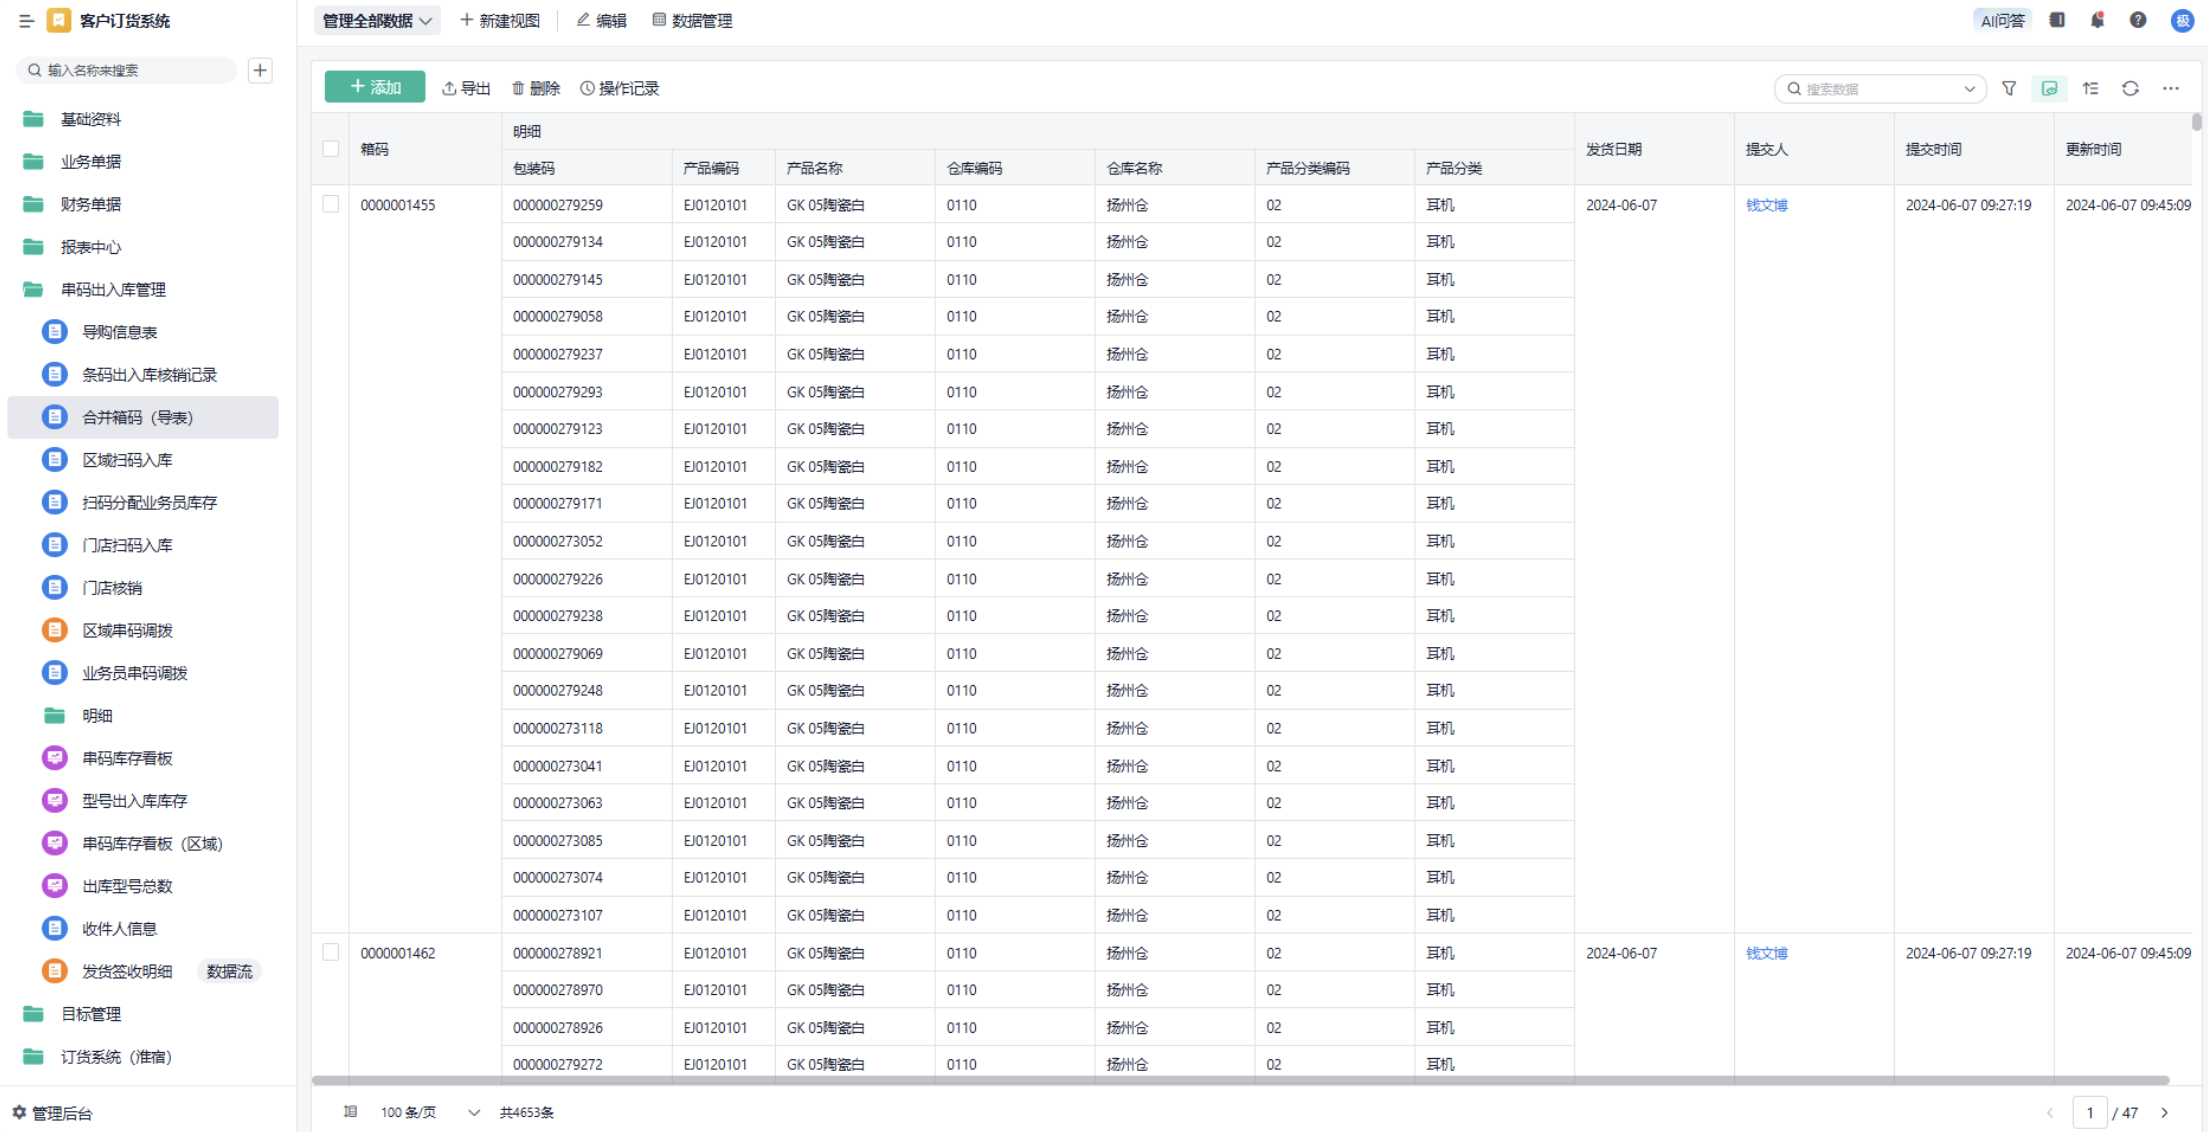Click the green 添加 button
This screenshot has width=2208, height=1132.
[x=375, y=88]
